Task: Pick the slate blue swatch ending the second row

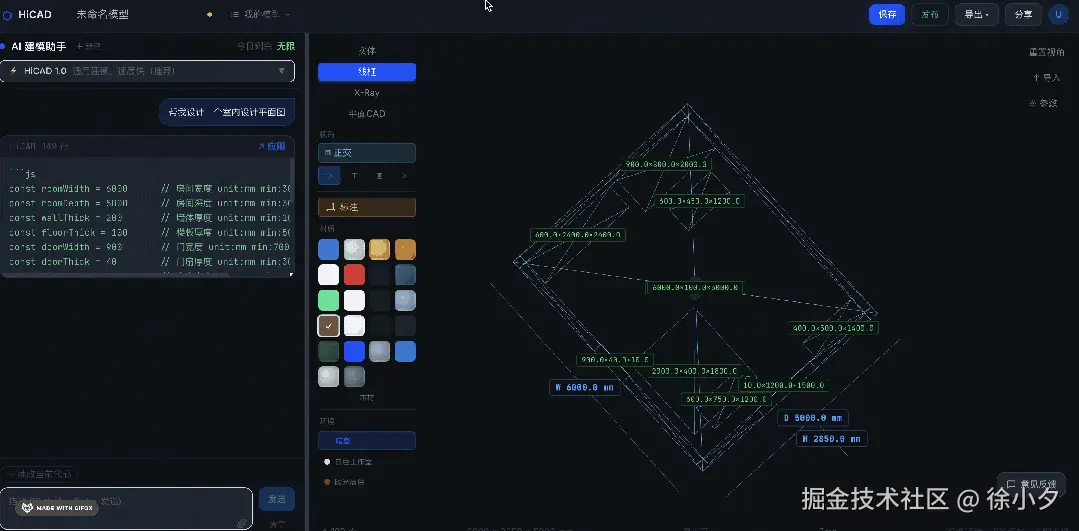Action: tap(405, 275)
